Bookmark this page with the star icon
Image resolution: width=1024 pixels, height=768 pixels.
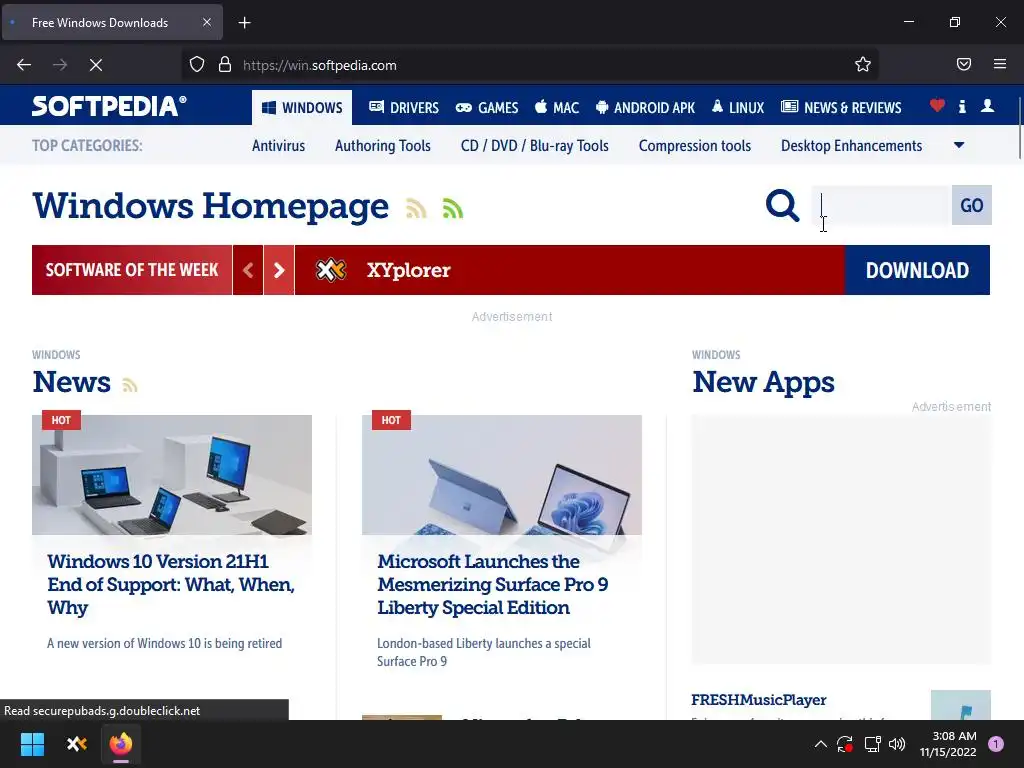click(863, 64)
